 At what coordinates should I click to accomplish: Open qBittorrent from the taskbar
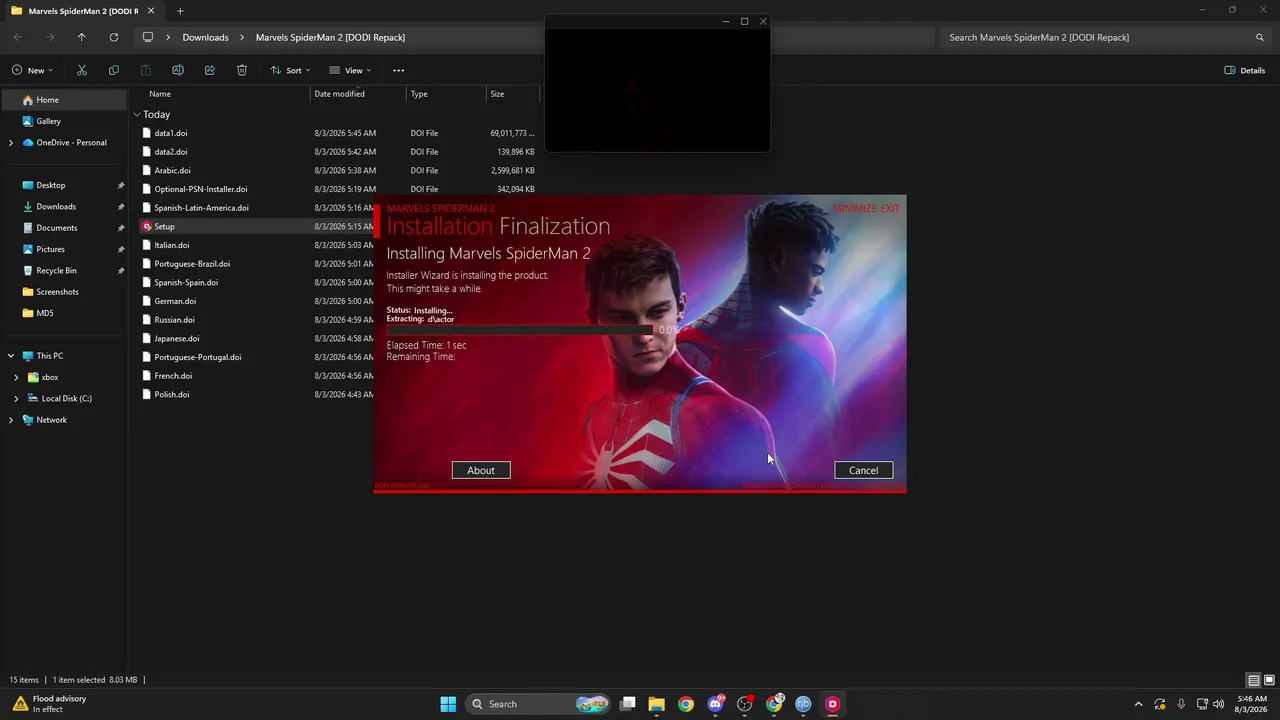tap(803, 704)
